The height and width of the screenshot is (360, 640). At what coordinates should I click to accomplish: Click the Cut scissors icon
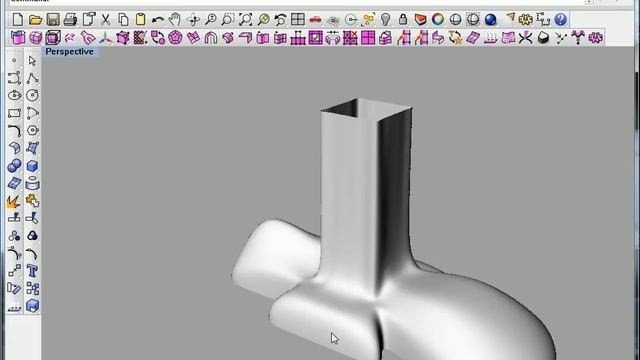pyautogui.click(x=106, y=19)
